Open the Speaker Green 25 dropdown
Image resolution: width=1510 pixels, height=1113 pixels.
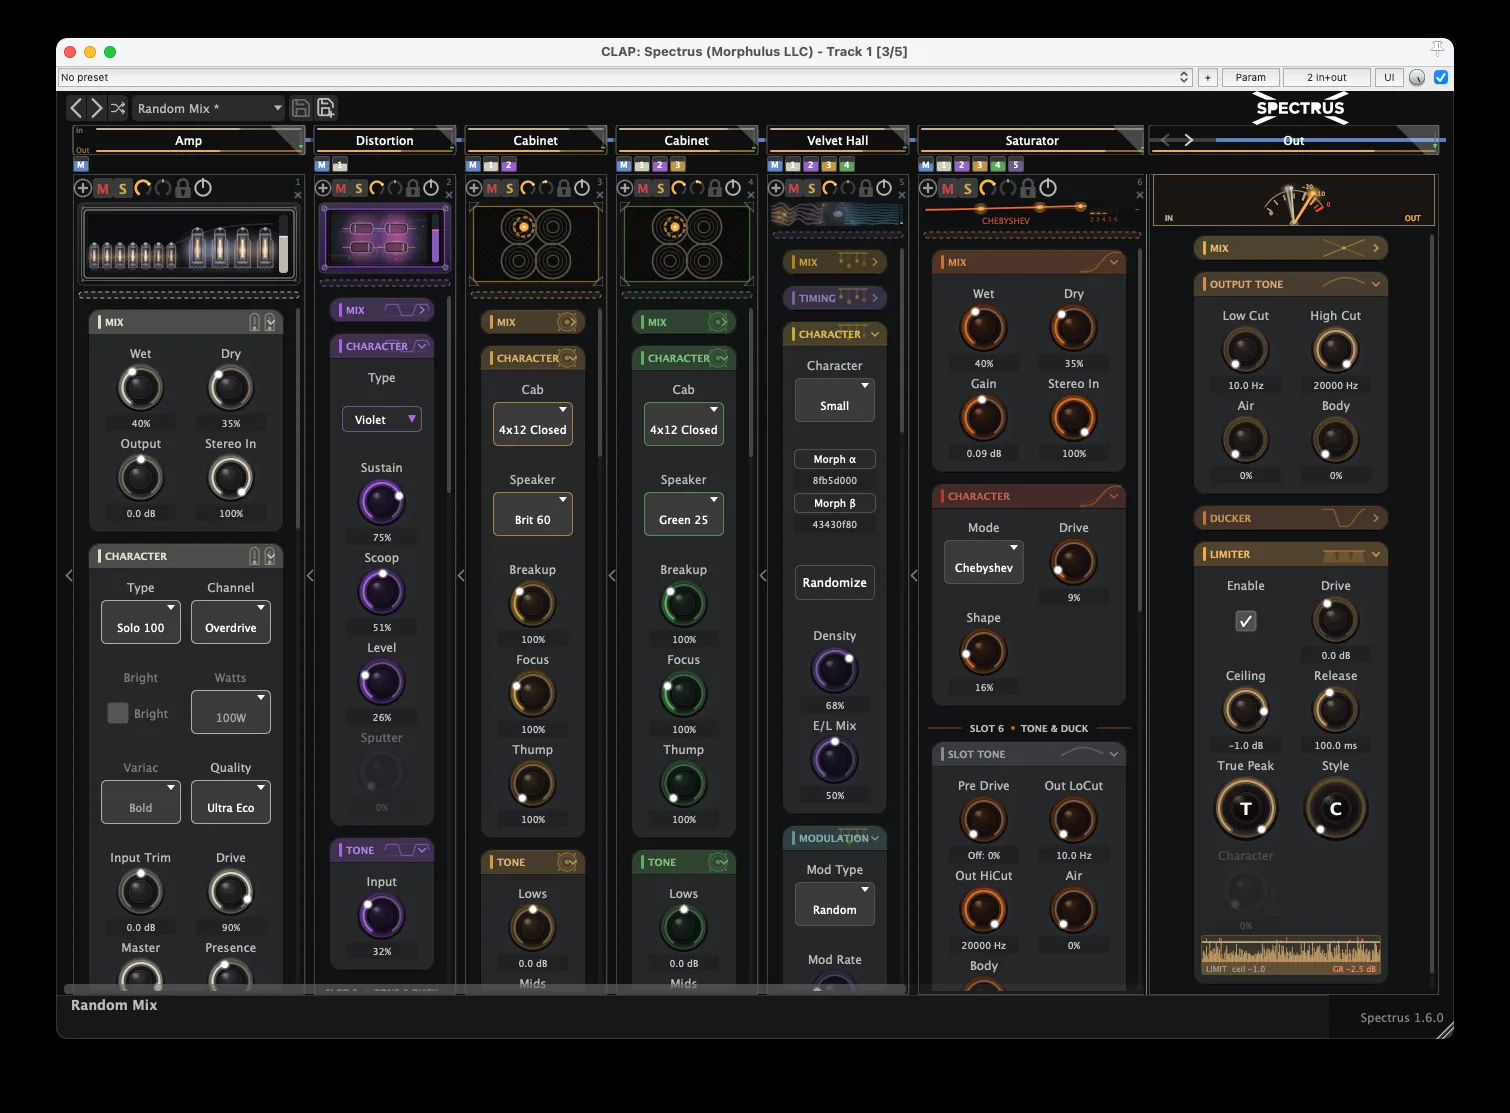coord(684,514)
